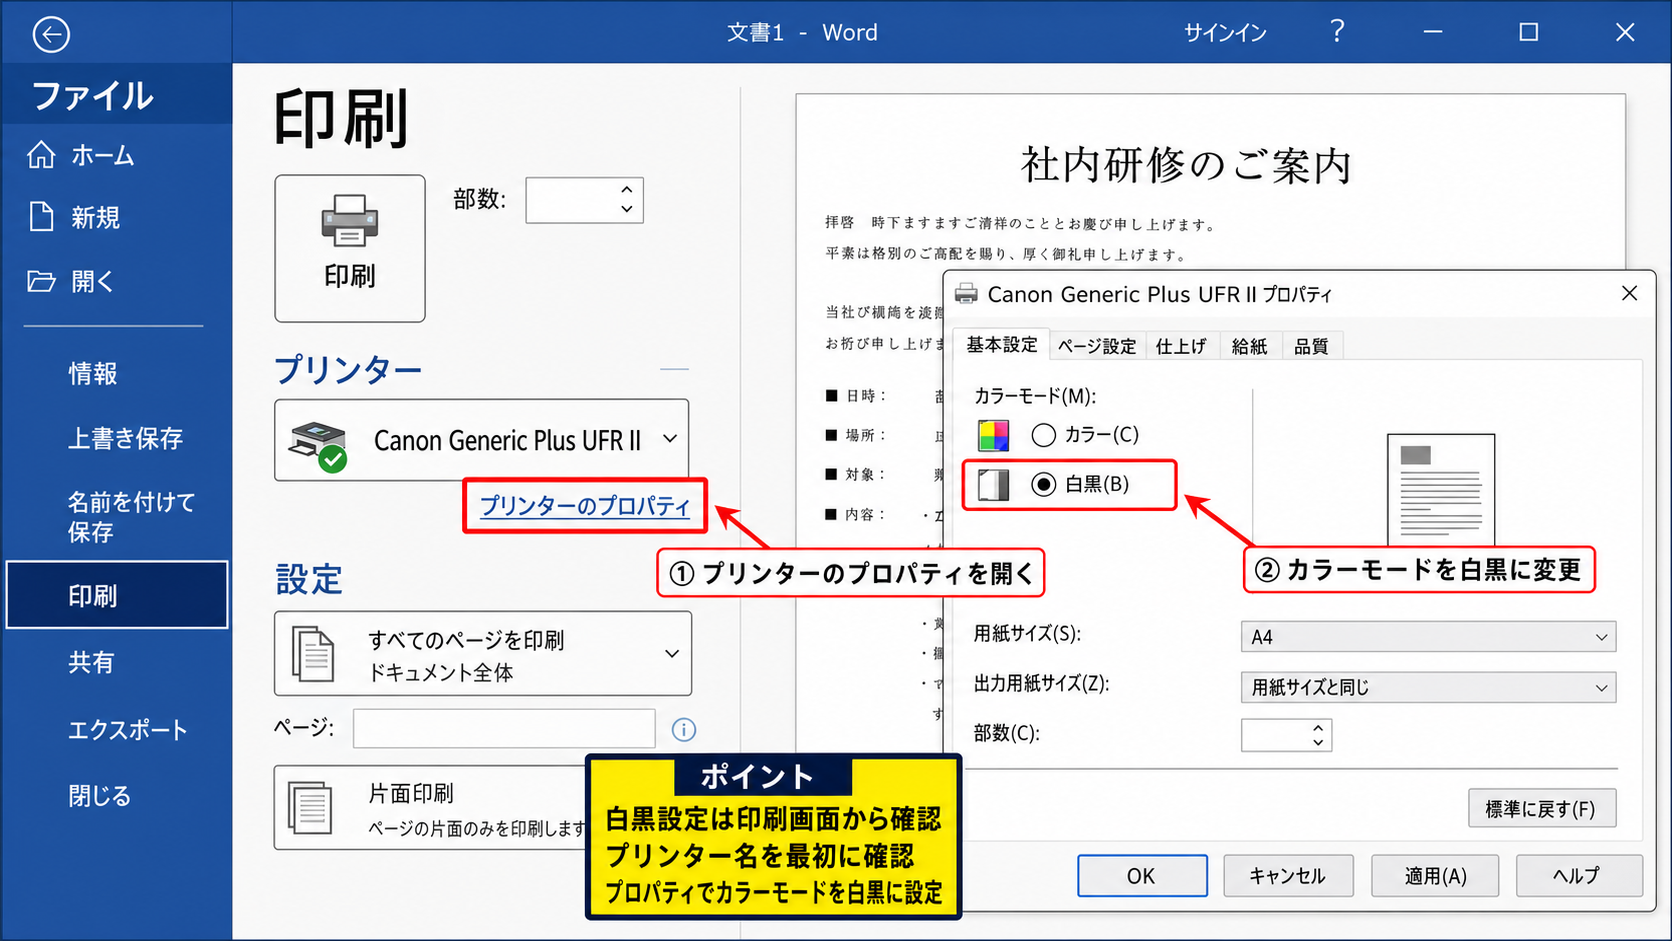Click the ページ input field

point(504,729)
